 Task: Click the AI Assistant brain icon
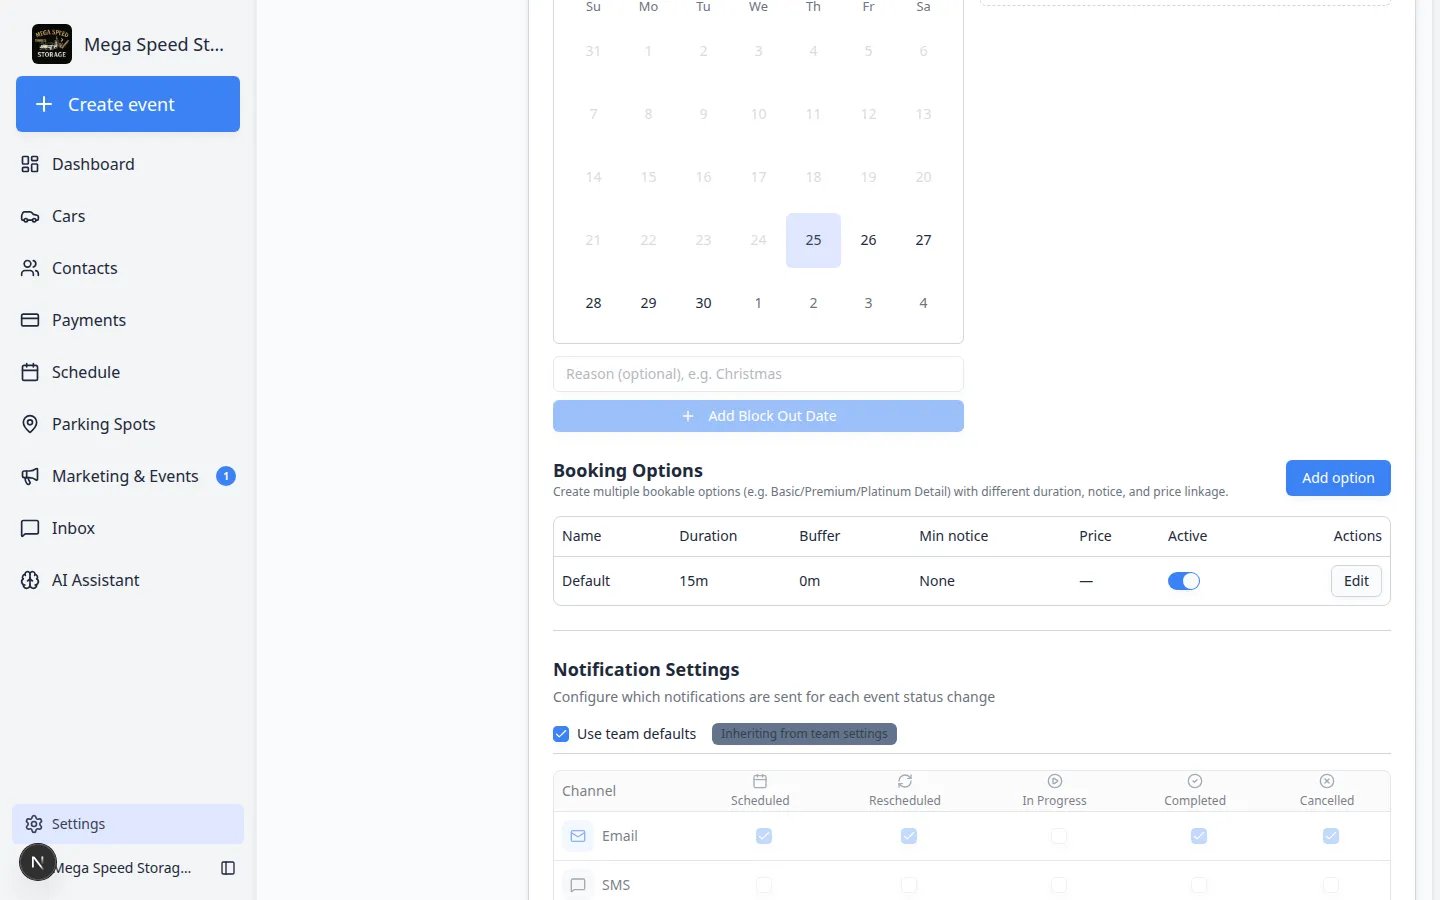point(30,580)
